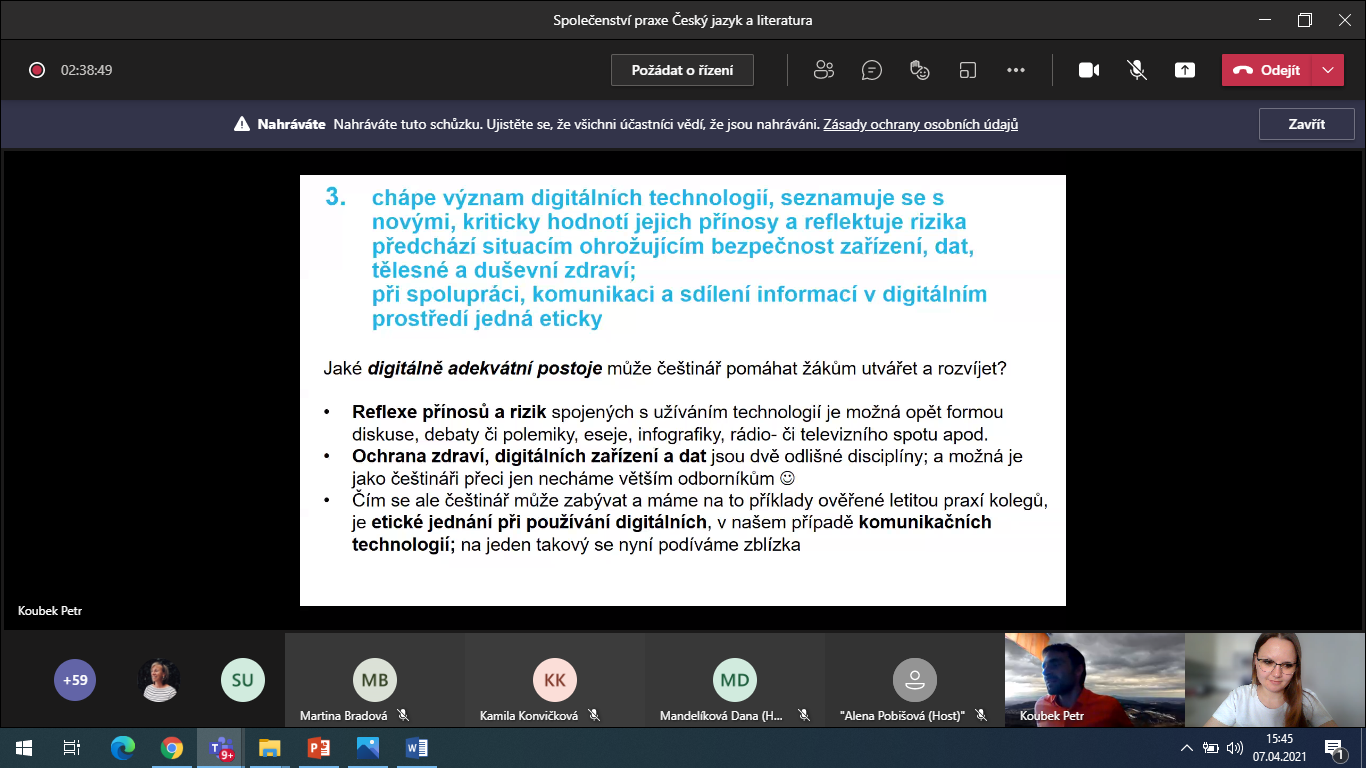
Task: Open the participants panel icon
Action: 824,70
